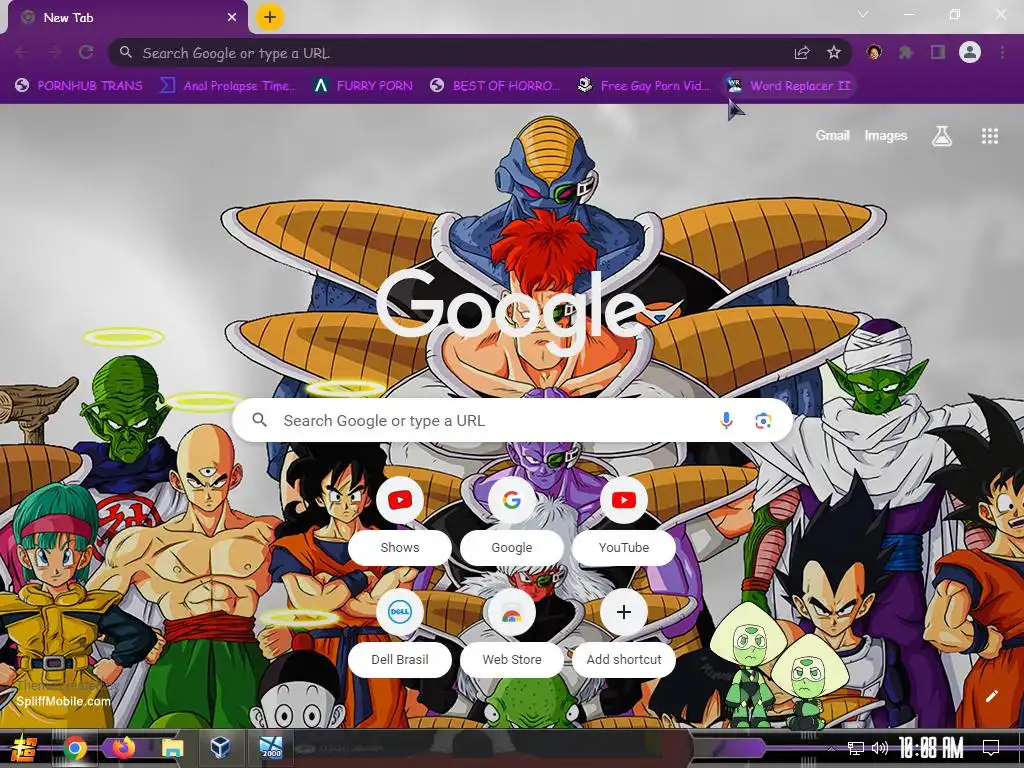
Task: Open the tab search chevron
Action: coord(863,14)
